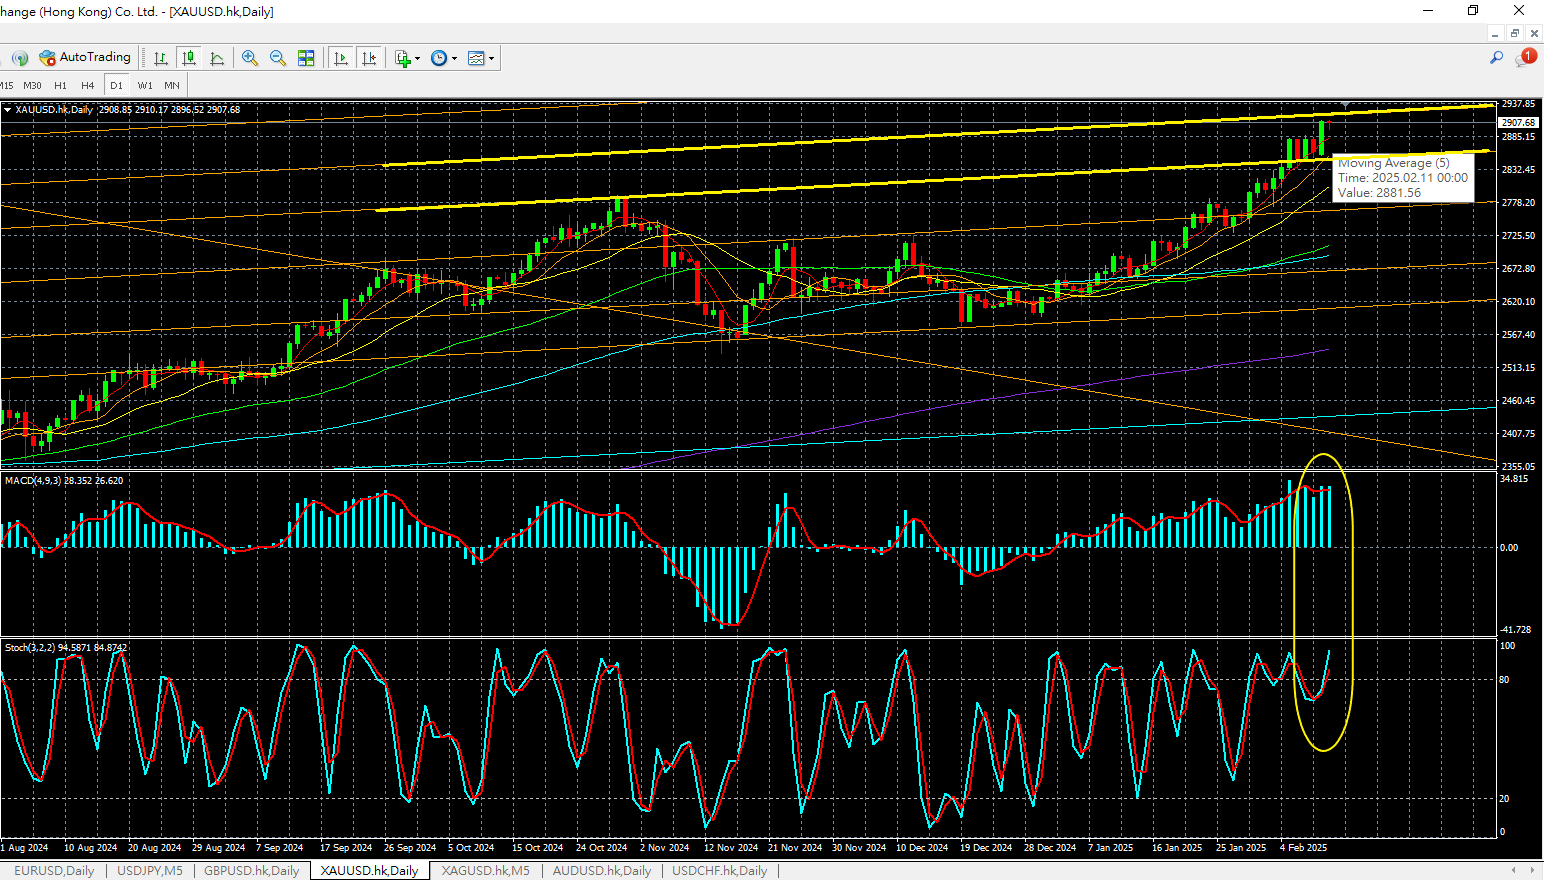Click the 2907.68 current price marker
The image size is (1544, 880).
(x=1518, y=123)
